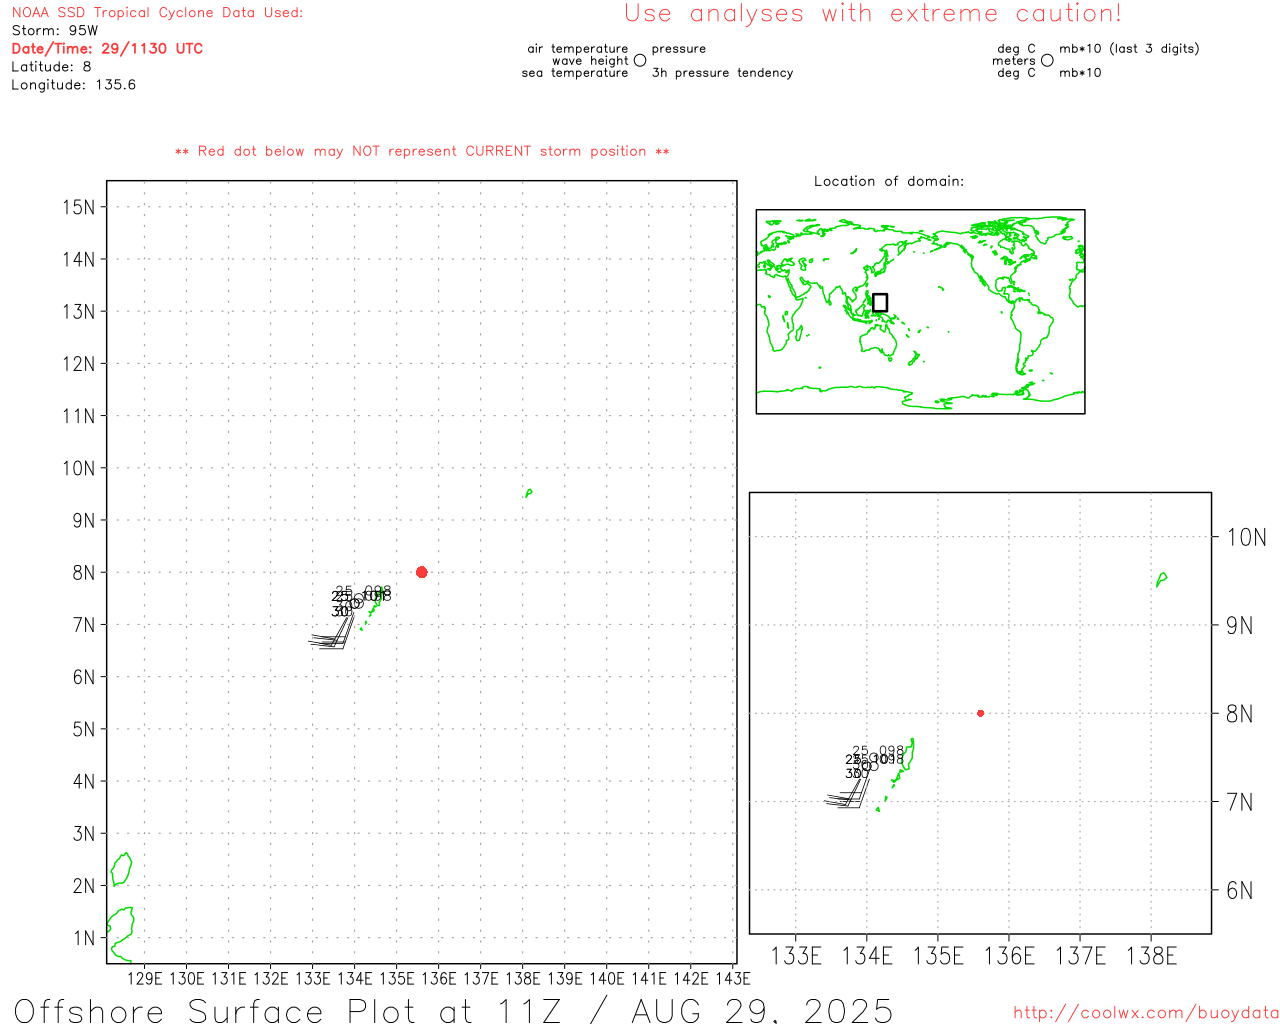
Task: Click the red storm dot on main map
Action: pyautogui.click(x=421, y=572)
